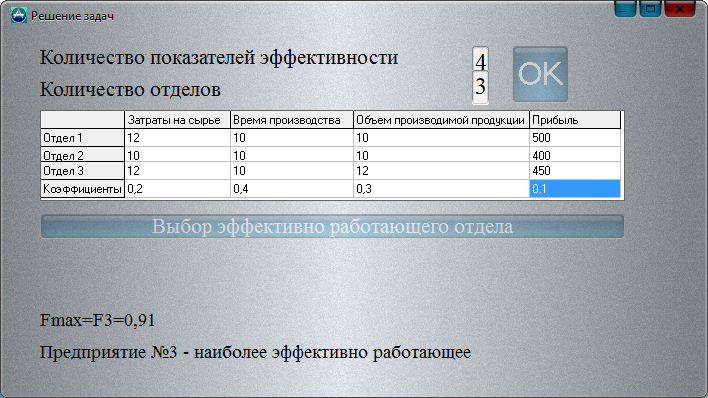Select row header 'Отдел 1'
The width and height of the screenshot is (708, 398).
tap(83, 138)
